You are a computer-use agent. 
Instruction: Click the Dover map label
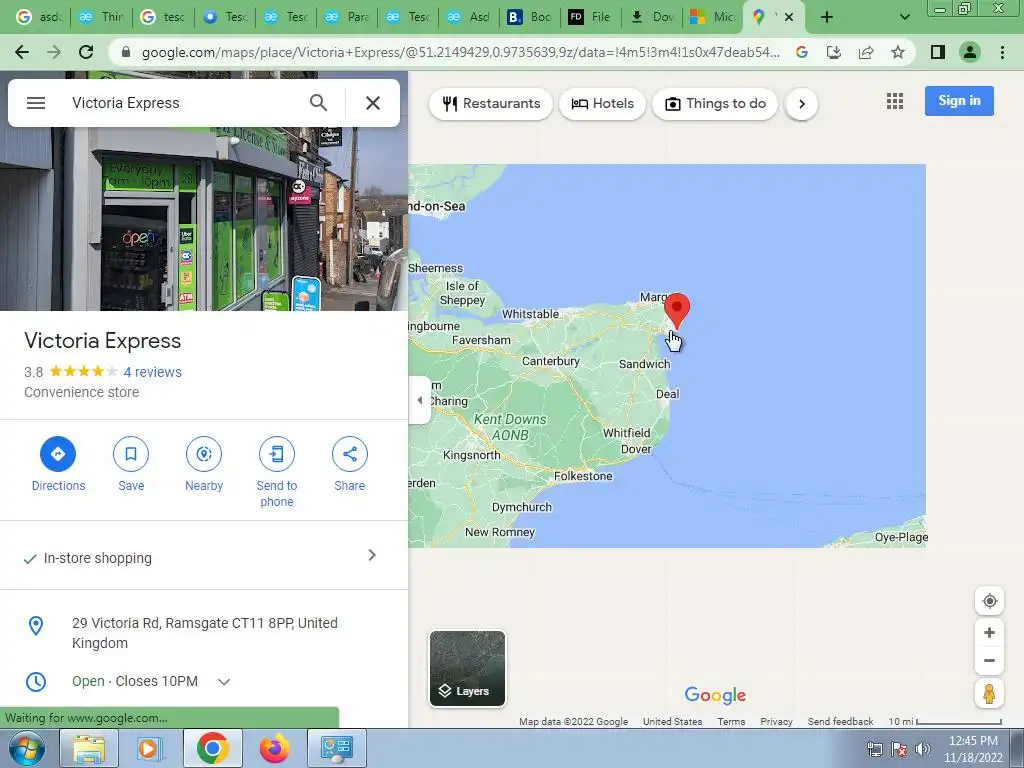point(636,449)
